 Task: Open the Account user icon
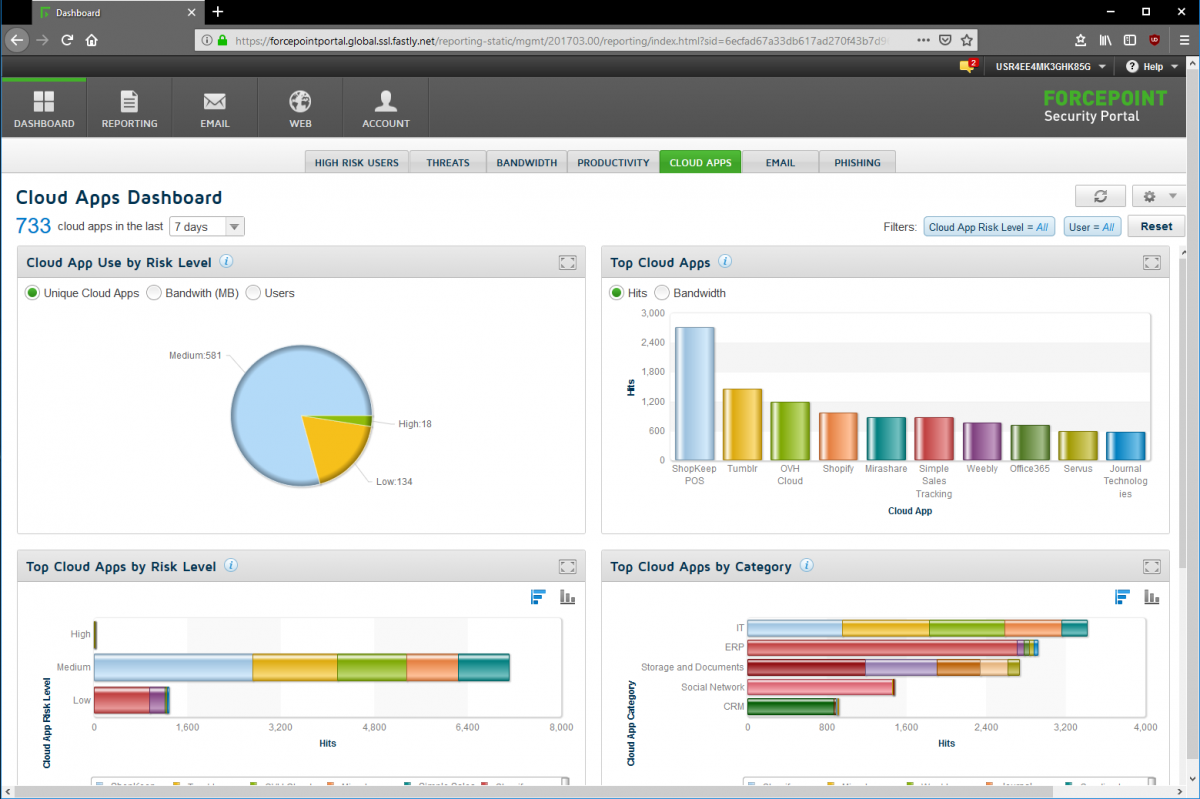(x=386, y=102)
